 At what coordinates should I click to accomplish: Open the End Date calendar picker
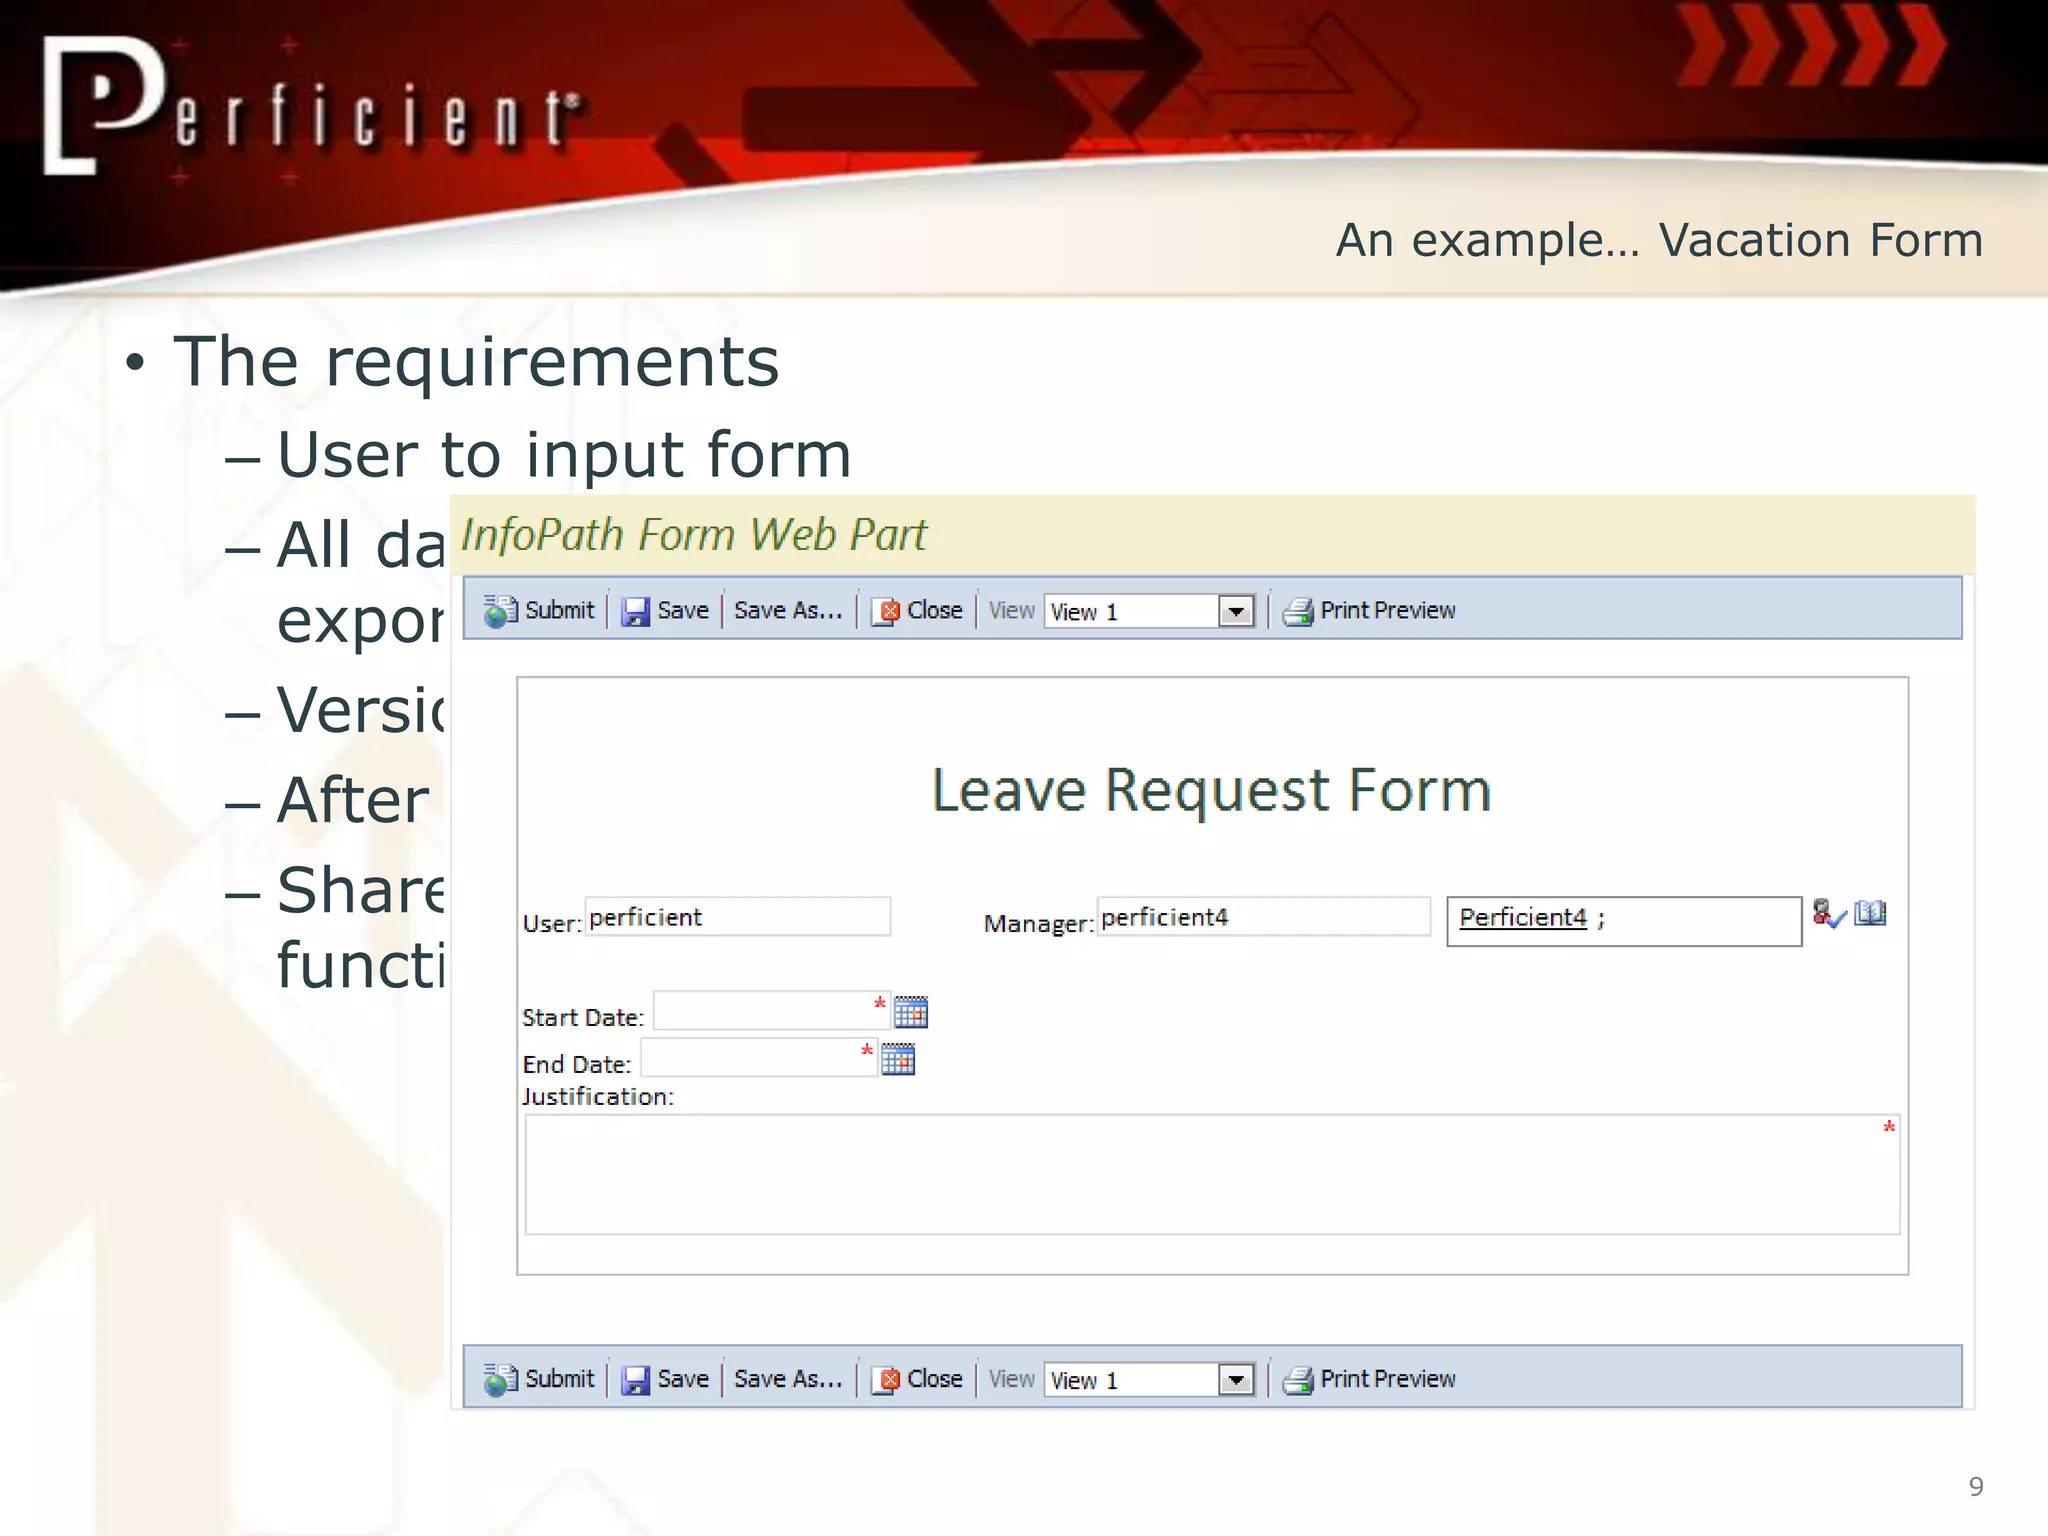click(x=898, y=1059)
